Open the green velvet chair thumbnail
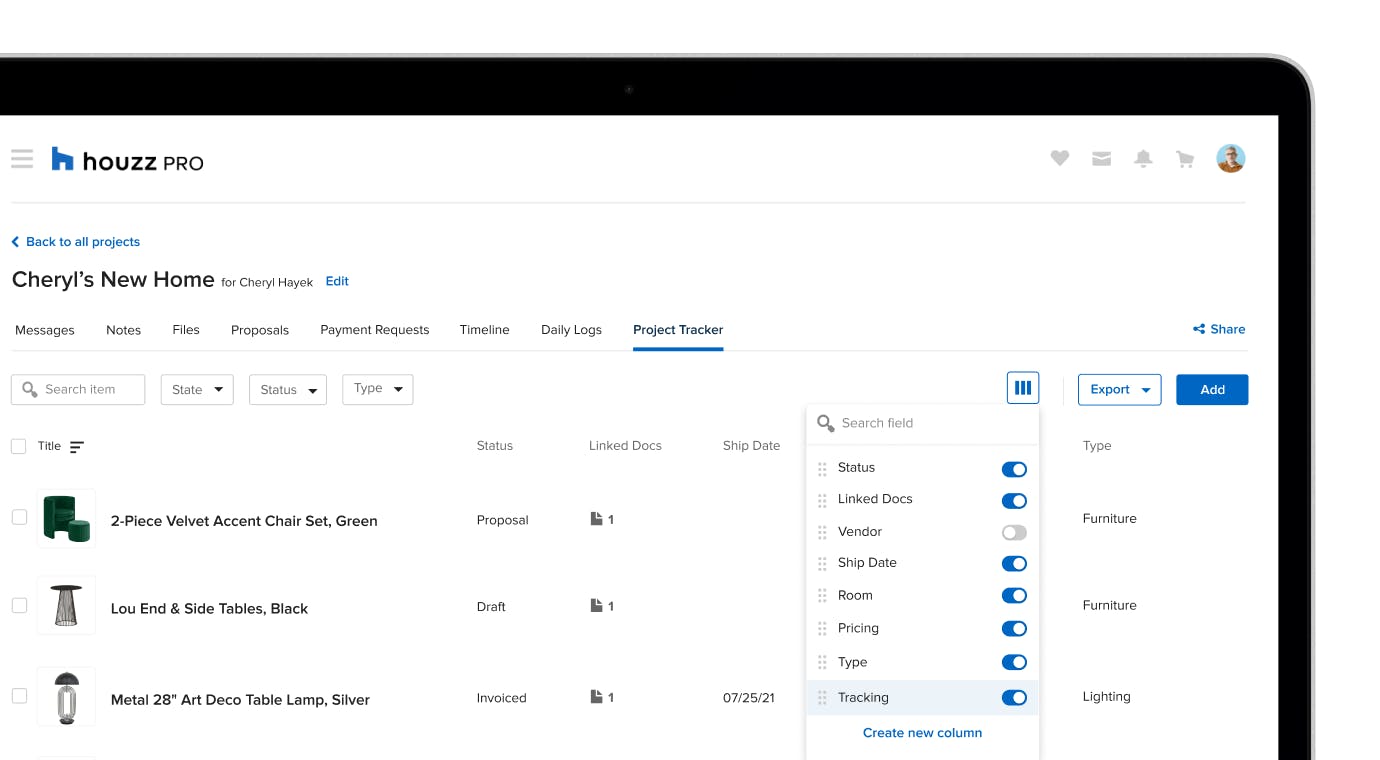Image resolution: width=1380 pixels, height=760 pixels. point(66,518)
